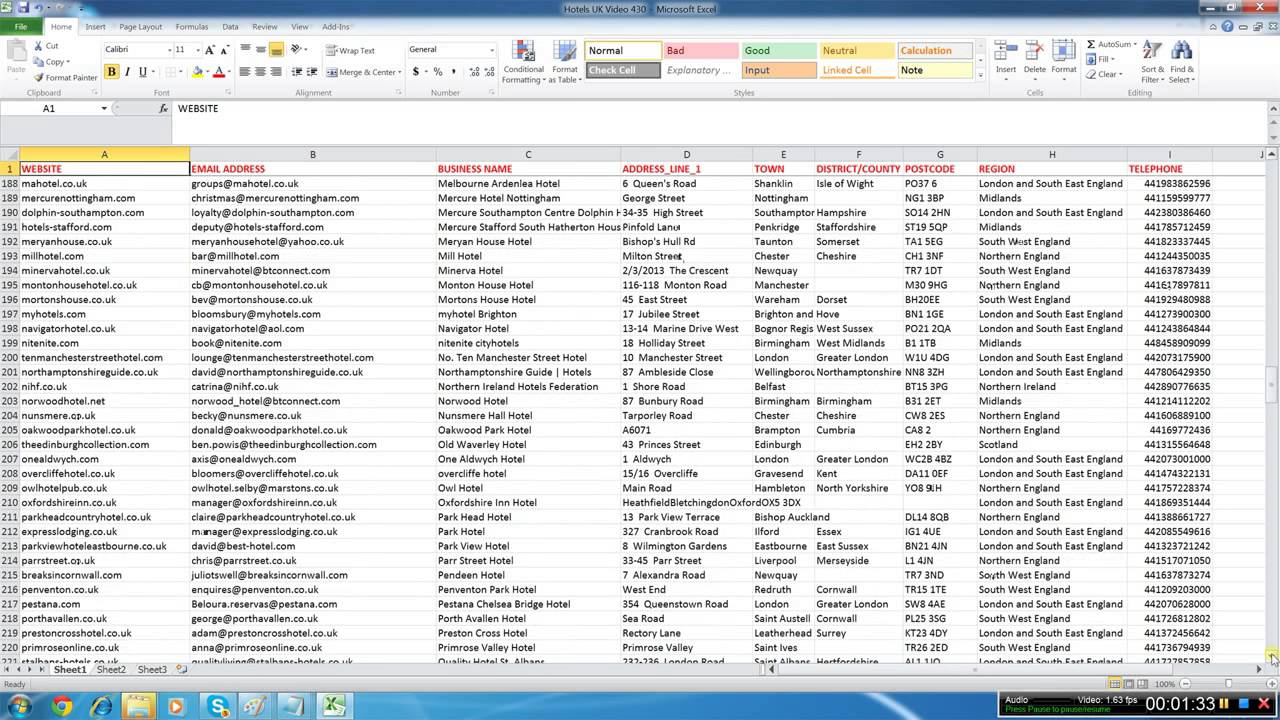Viewport: 1280px width, 720px height.
Task: Apply Accounting Number Format dollar icon
Action: click(x=414, y=72)
